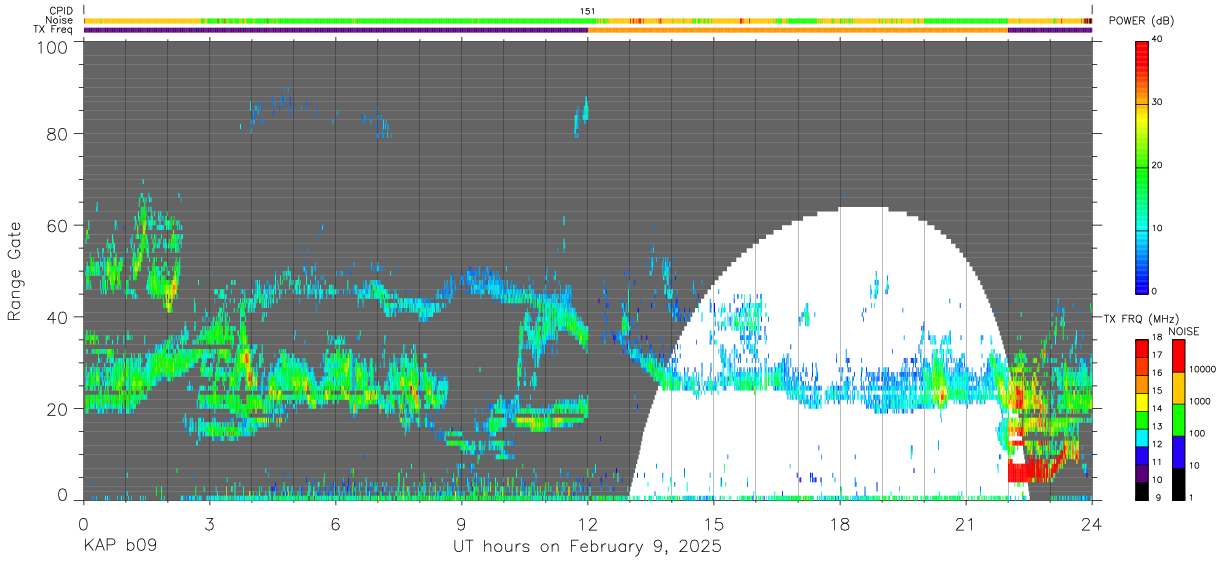Click the 1 label on the NOISE scale
1228x567 pixels.
(x=1193, y=496)
